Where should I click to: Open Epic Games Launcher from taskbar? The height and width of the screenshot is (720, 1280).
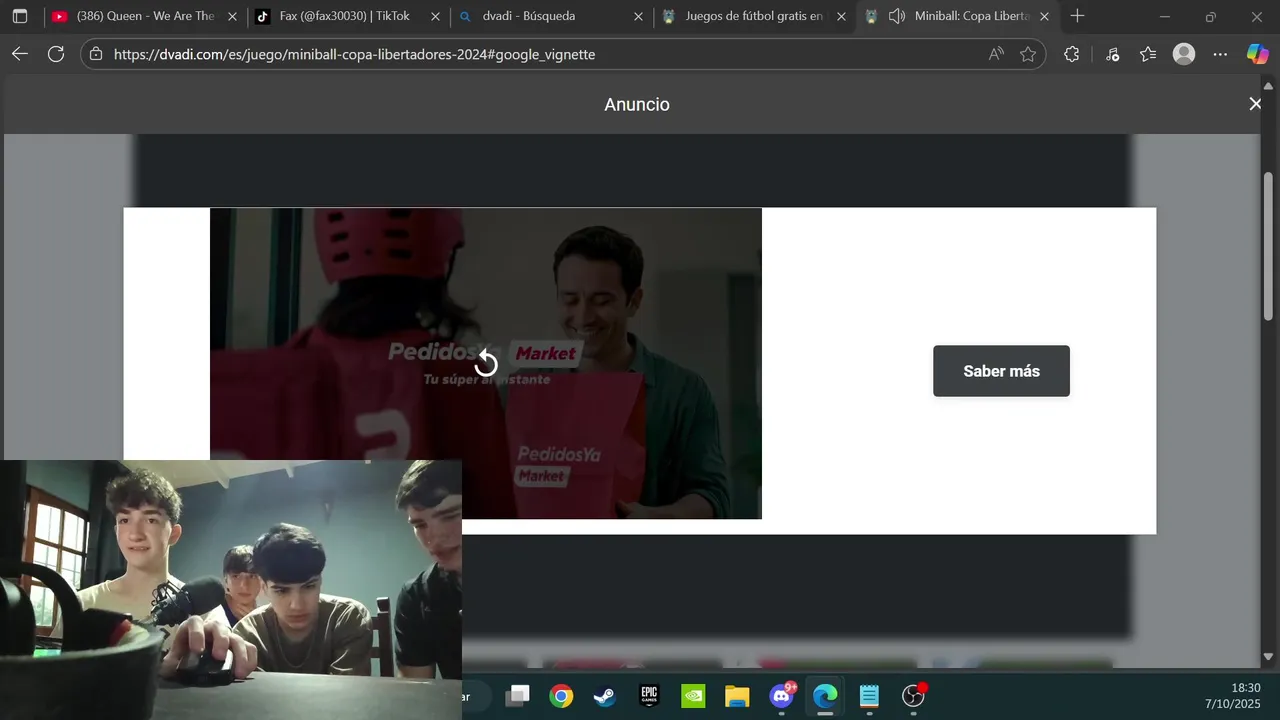coord(649,696)
